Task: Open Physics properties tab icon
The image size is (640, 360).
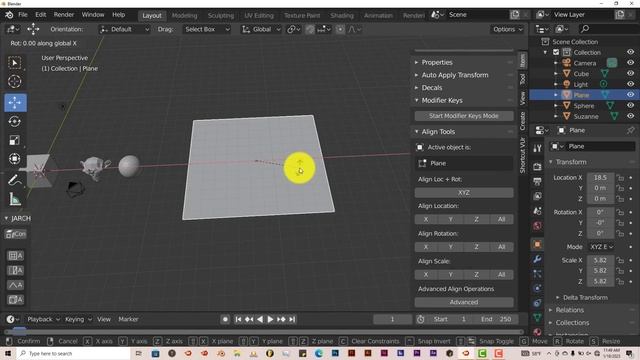Action: [537, 288]
